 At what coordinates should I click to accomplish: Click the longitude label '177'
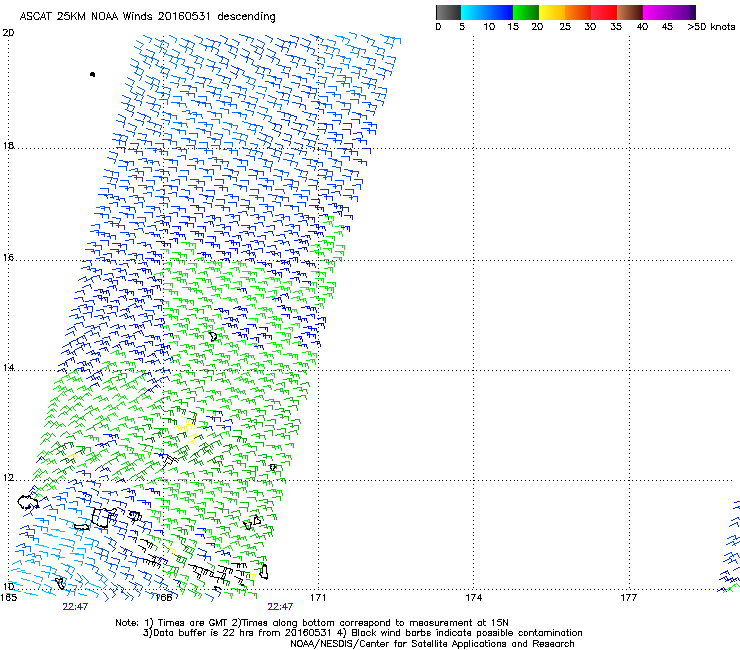(x=628, y=598)
